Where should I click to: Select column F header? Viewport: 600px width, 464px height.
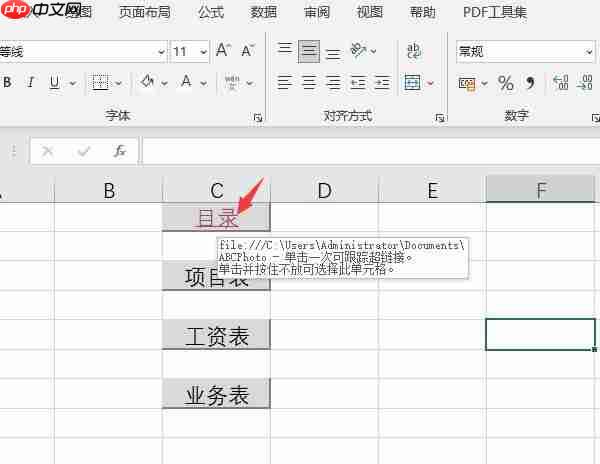point(540,189)
